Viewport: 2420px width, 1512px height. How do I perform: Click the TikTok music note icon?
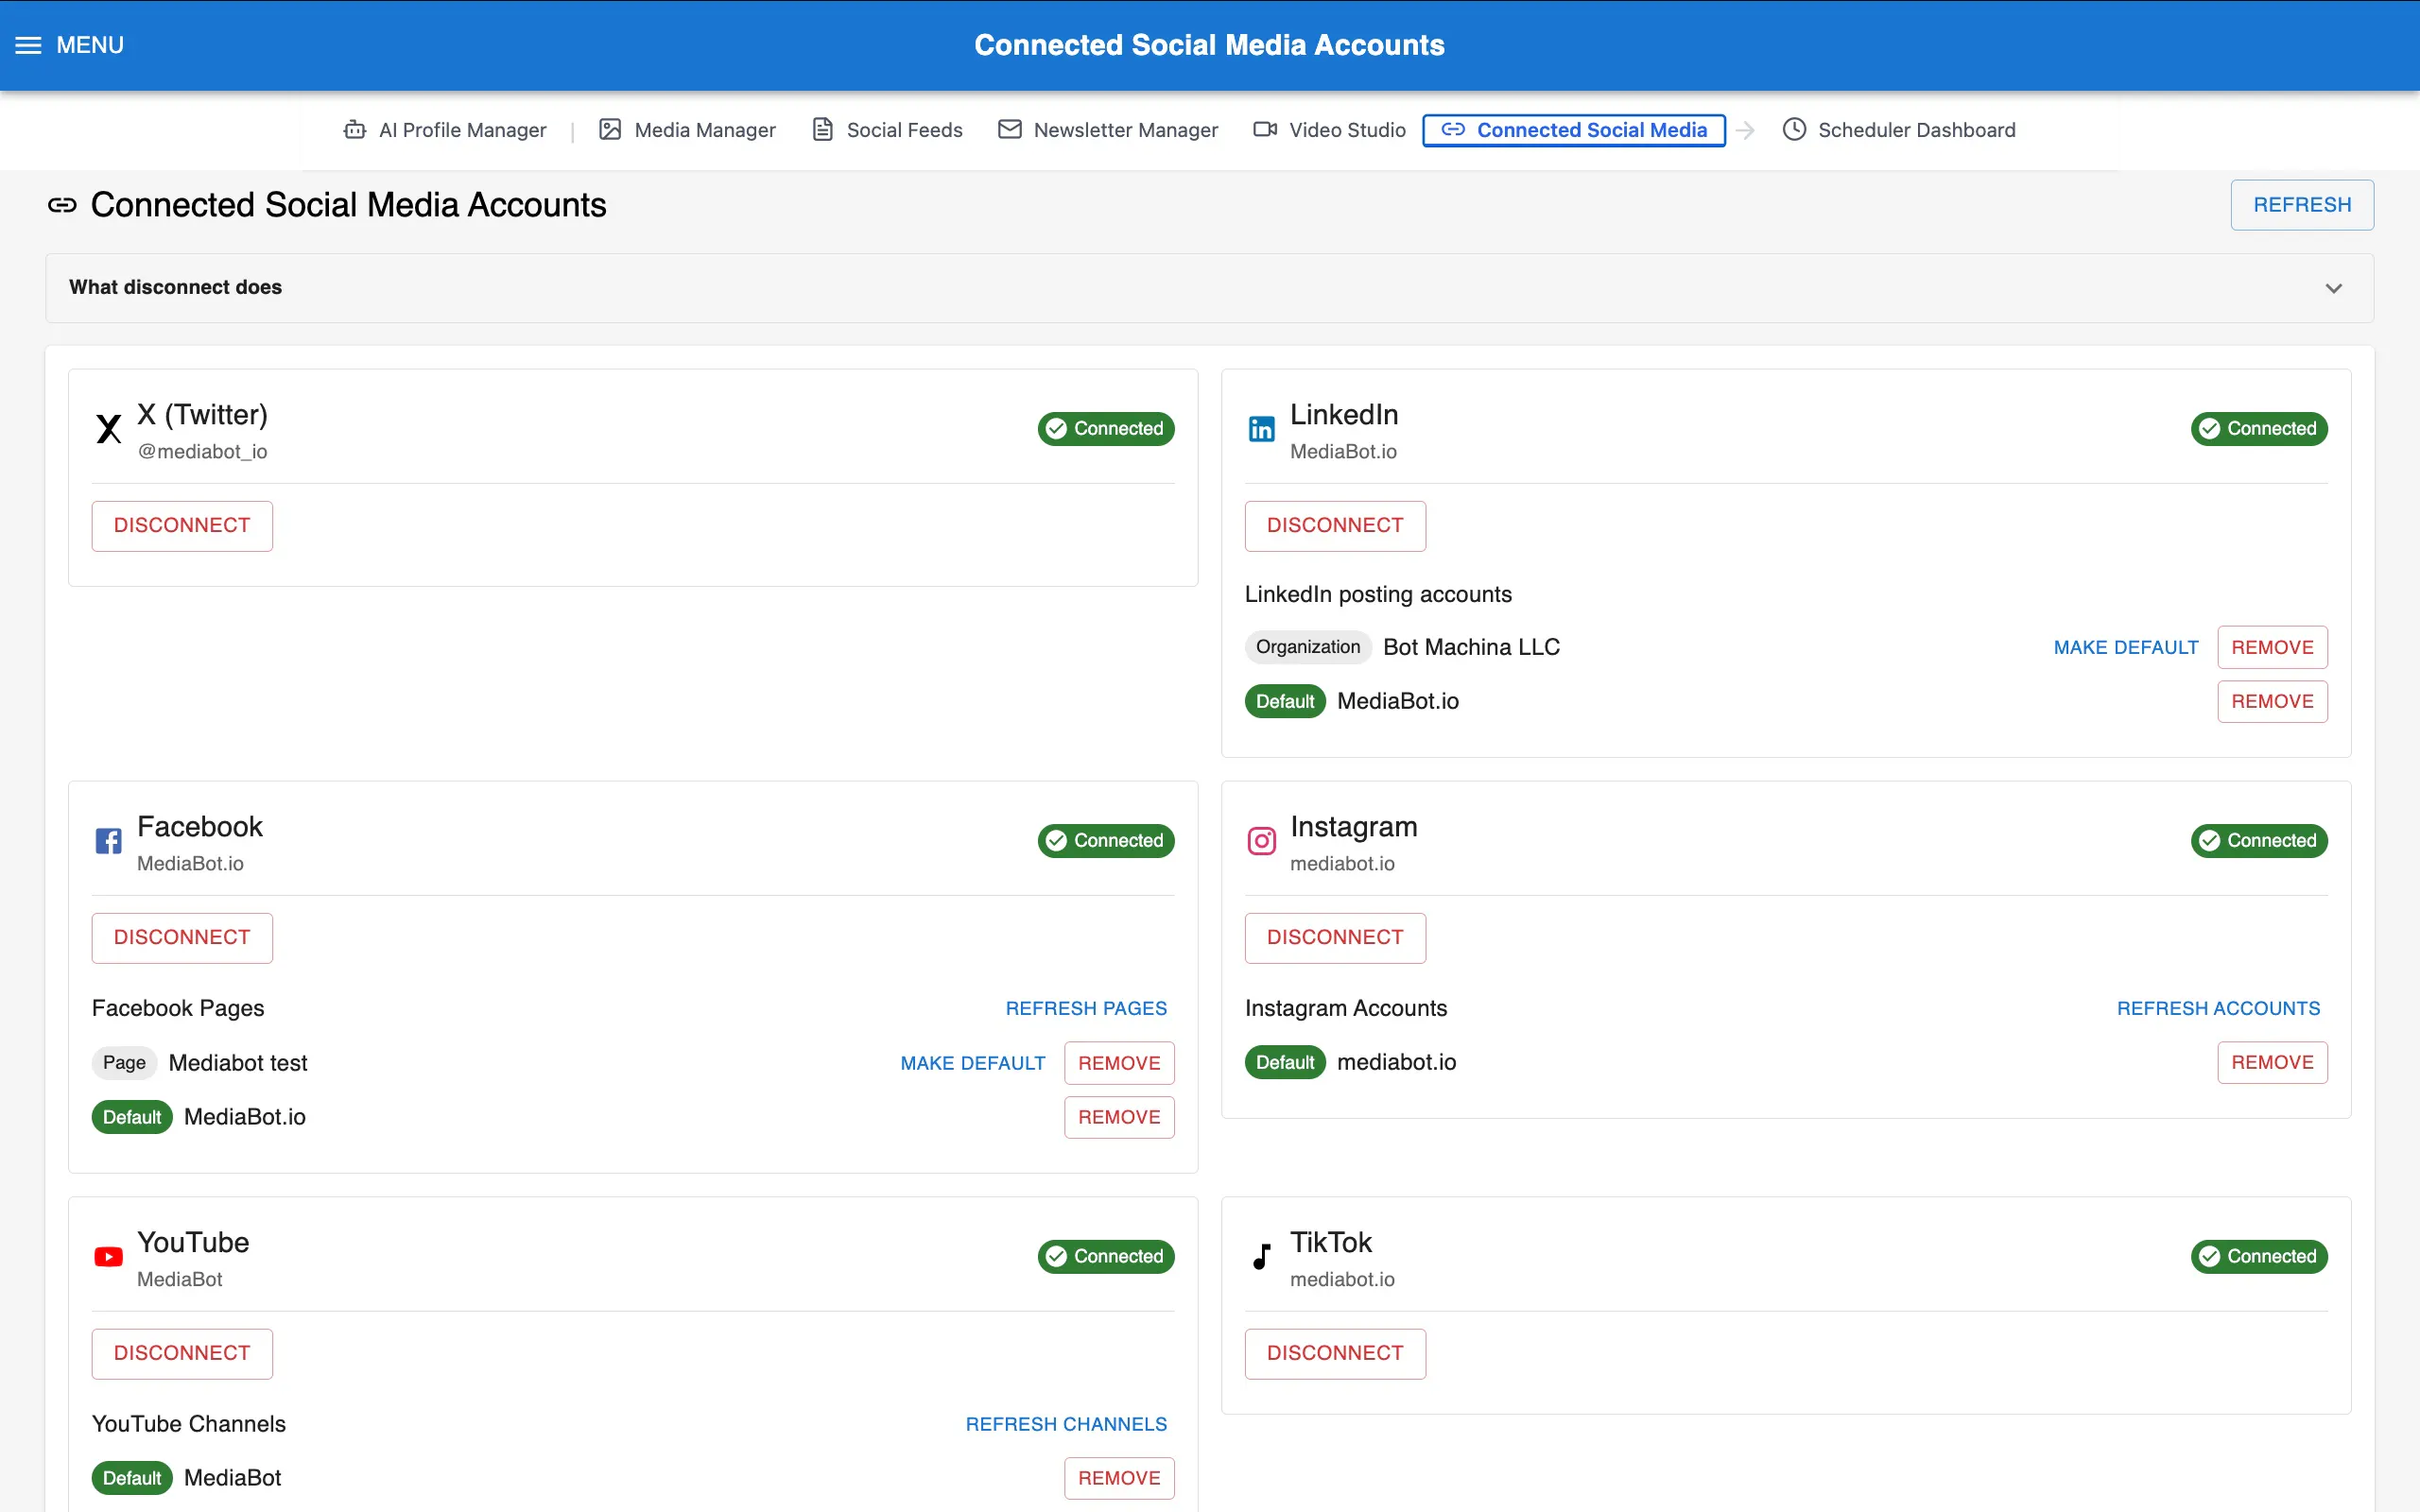click(1261, 1257)
